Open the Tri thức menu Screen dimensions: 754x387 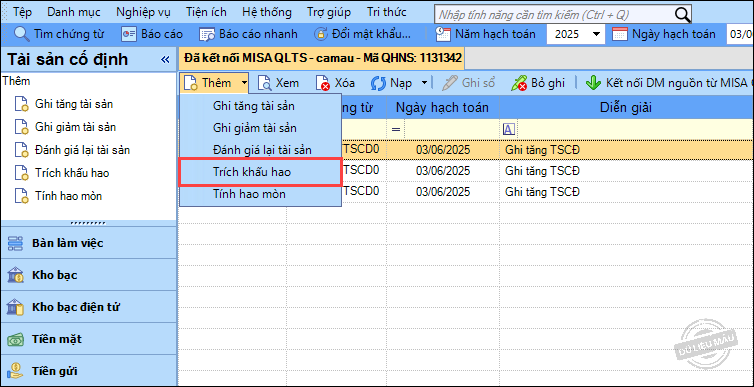pos(386,12)
